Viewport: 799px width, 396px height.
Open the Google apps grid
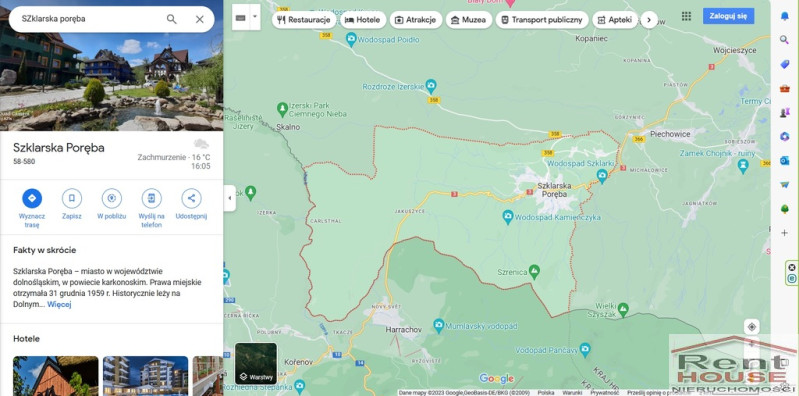[686, 16]
